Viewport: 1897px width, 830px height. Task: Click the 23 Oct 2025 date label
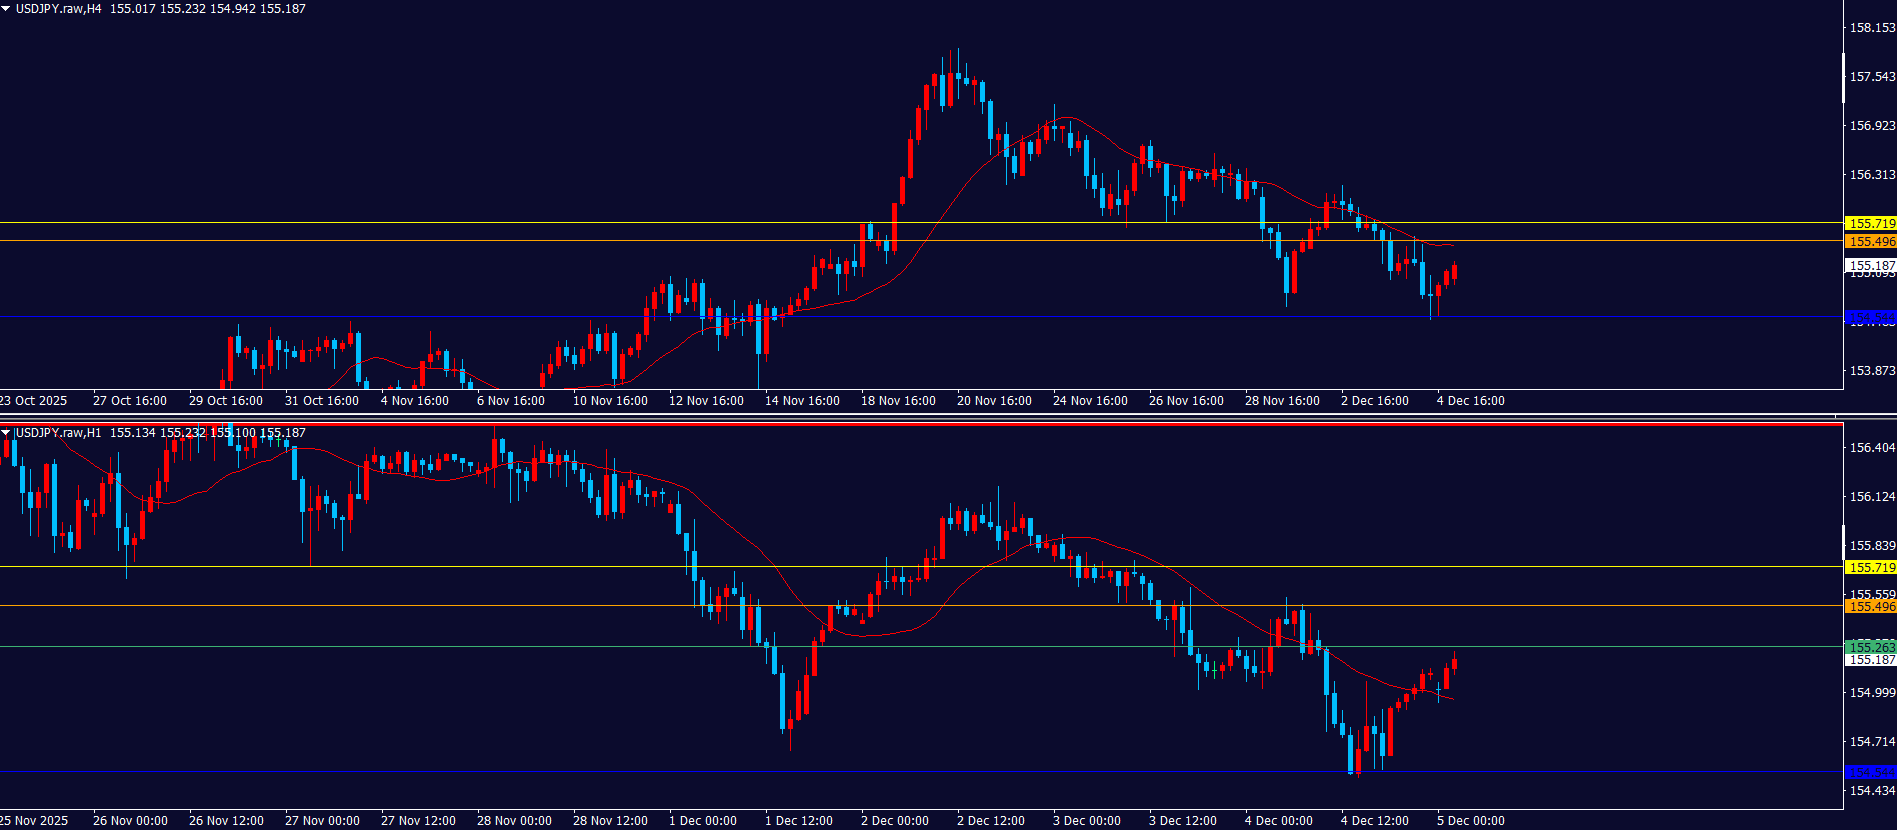click(34, 401)
